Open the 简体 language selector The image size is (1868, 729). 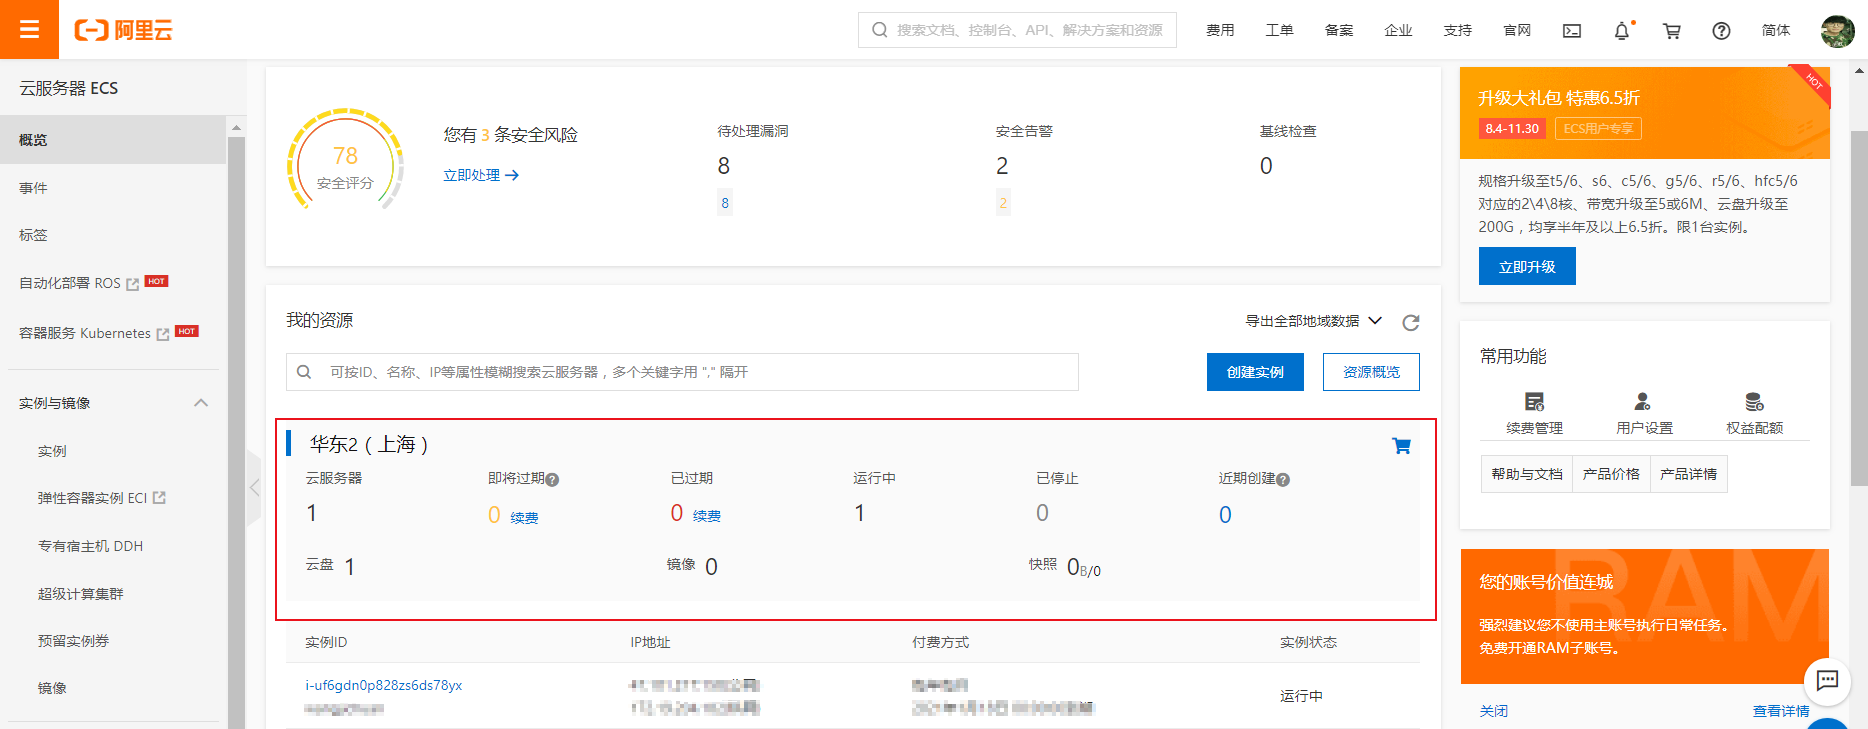(1776, 31)
